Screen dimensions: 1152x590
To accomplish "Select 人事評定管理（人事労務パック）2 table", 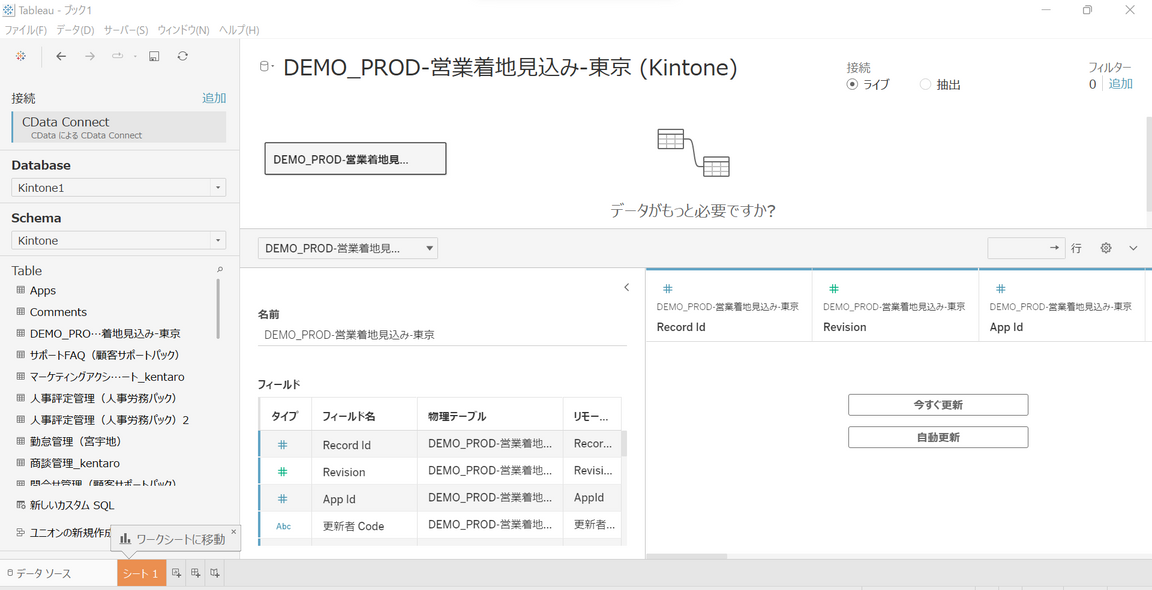I will click(109, 420).
